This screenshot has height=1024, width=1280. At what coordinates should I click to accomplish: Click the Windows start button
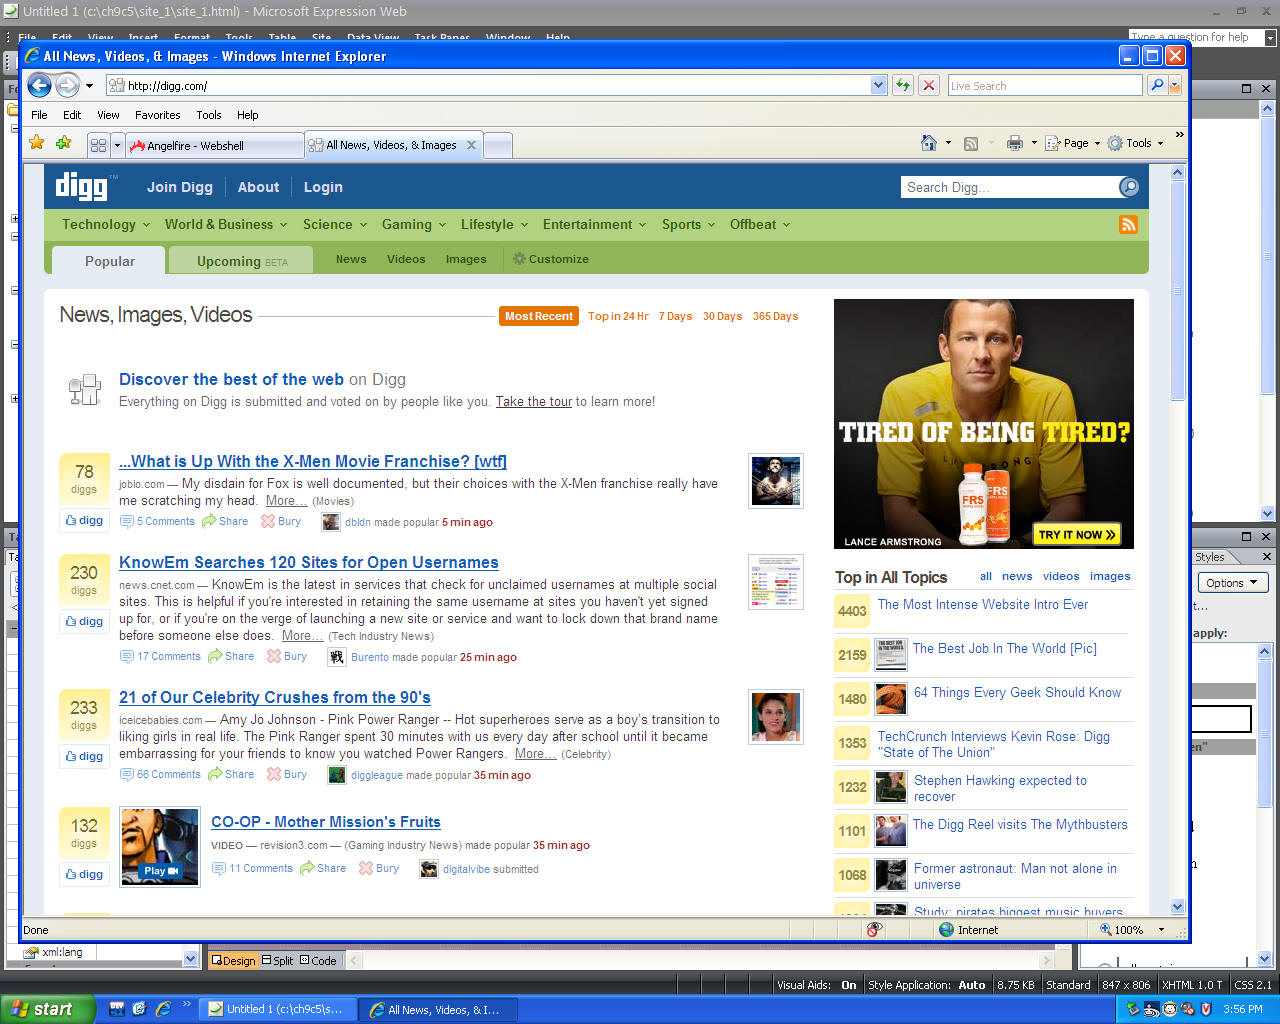tap(48, 1009)
